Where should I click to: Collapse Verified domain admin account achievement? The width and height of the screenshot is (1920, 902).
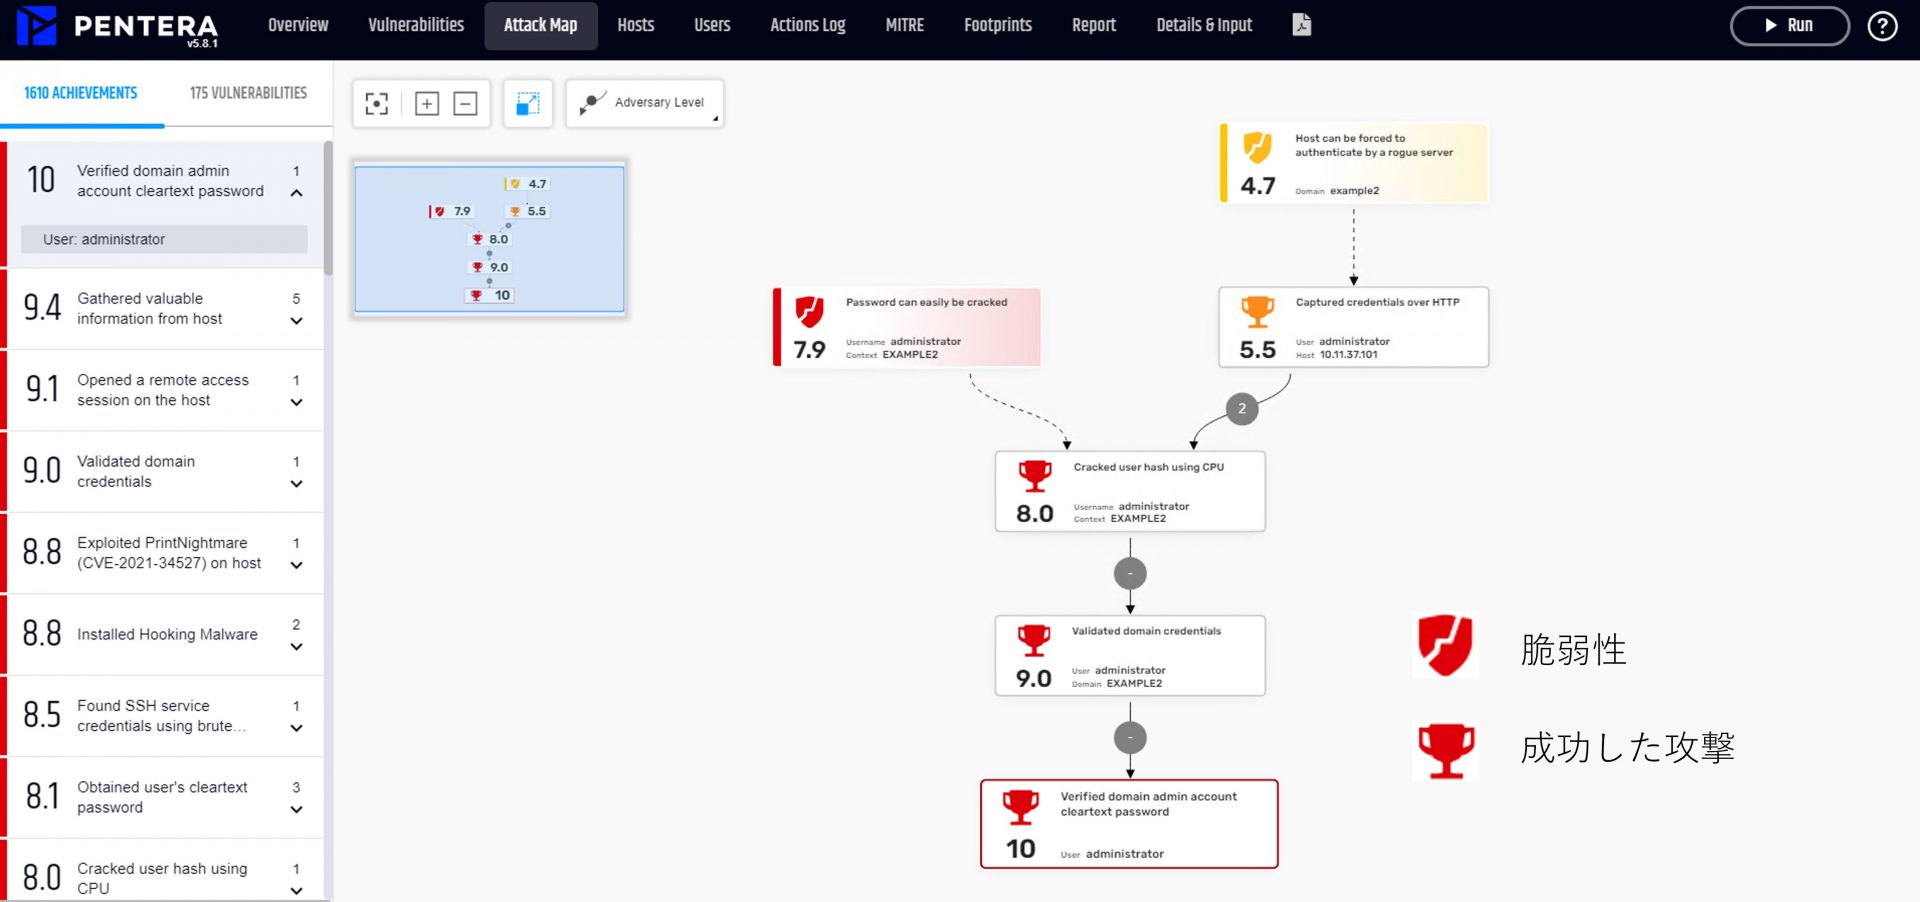click(x=296, y=192)
